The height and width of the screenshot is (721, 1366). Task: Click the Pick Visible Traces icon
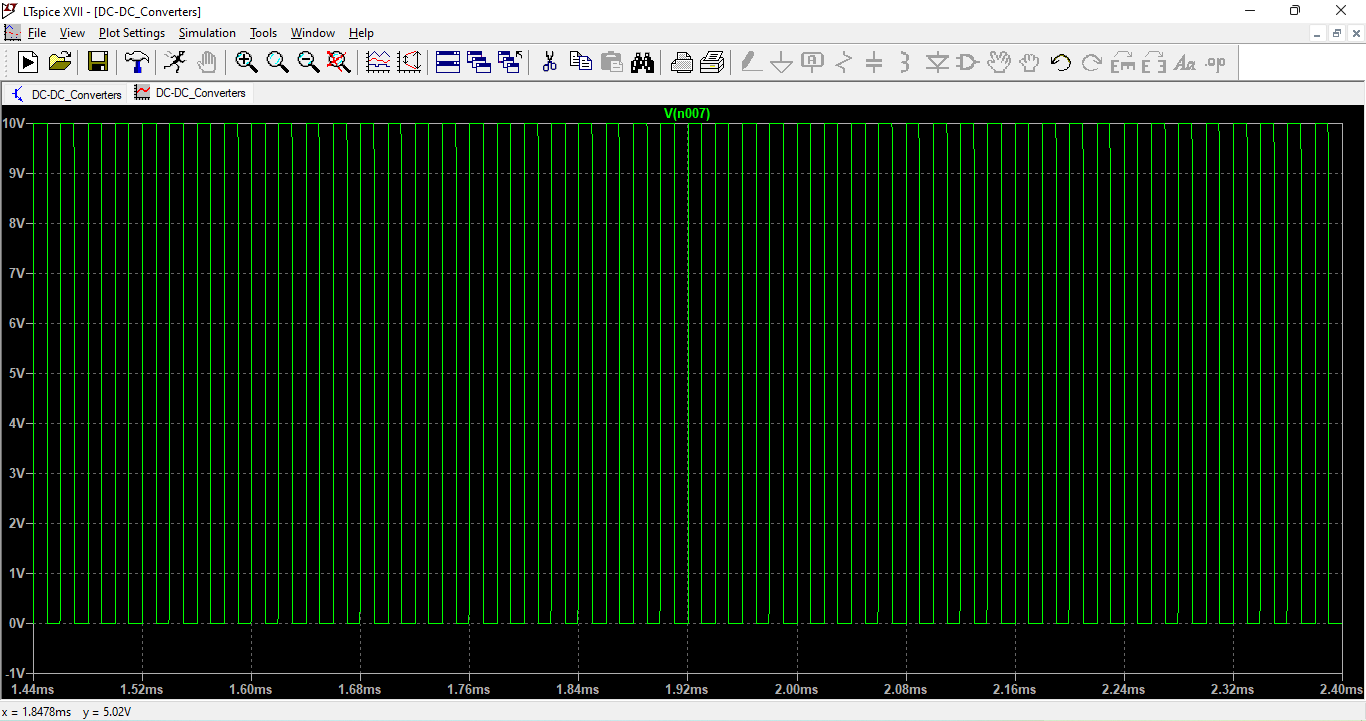click(x=378, y=63)
